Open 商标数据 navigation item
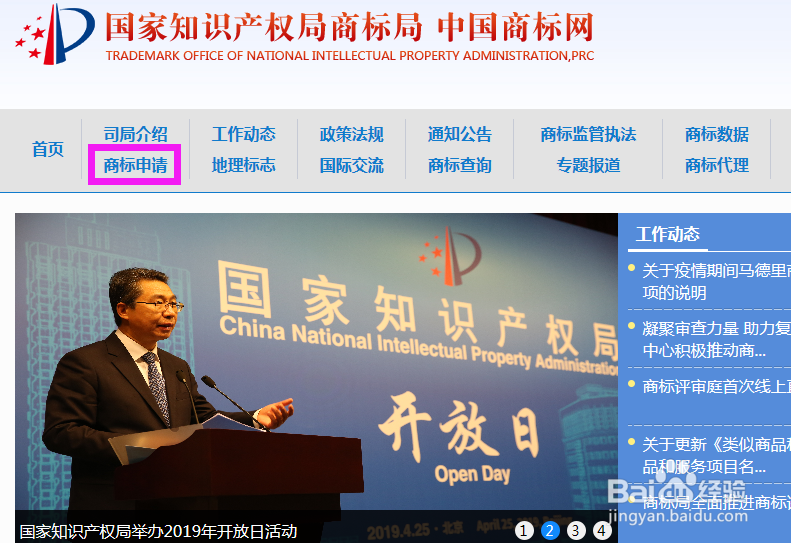 click(x=717, y=134)
